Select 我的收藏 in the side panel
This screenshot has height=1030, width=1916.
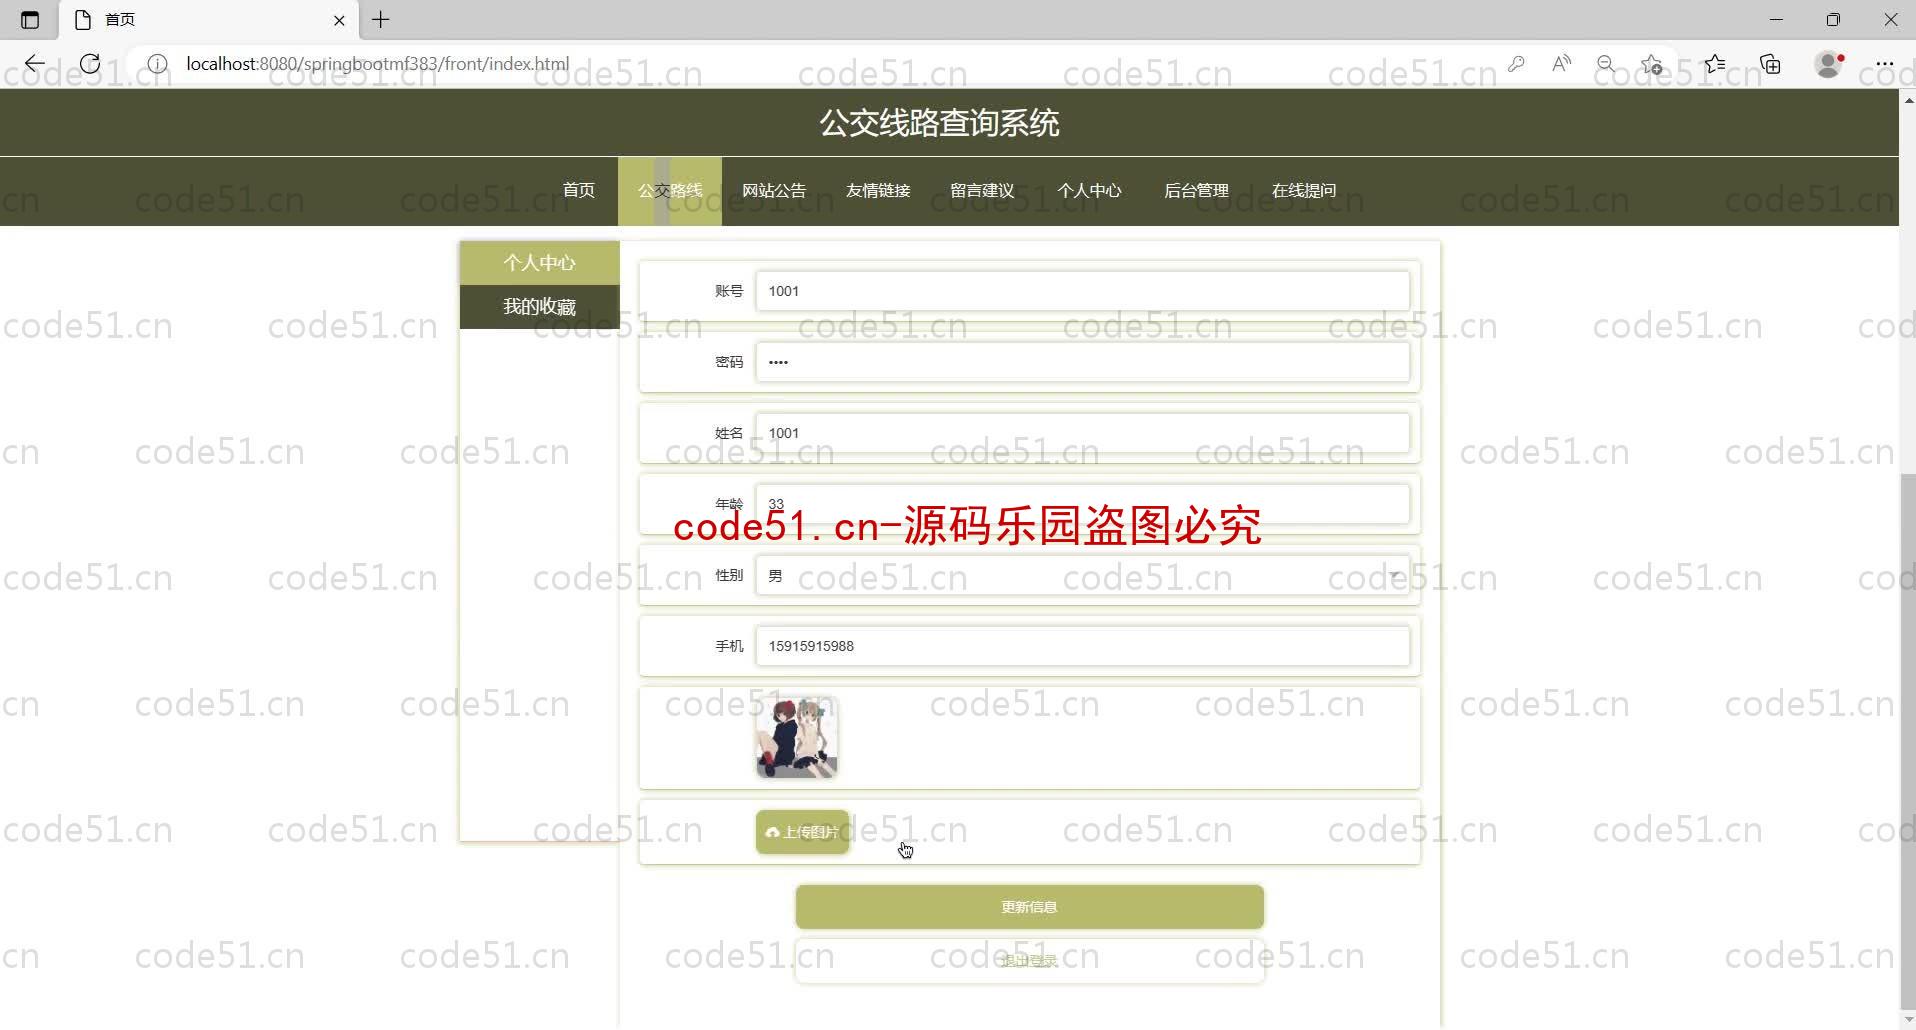540,307
